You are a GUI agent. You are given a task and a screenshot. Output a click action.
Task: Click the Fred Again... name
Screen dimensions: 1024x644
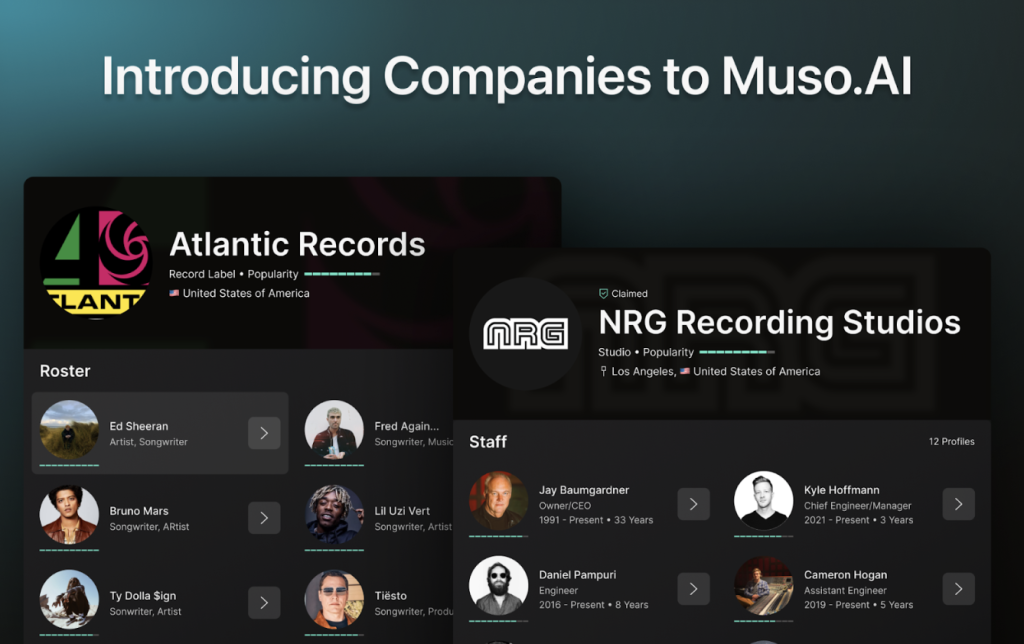tap(407, 426)
